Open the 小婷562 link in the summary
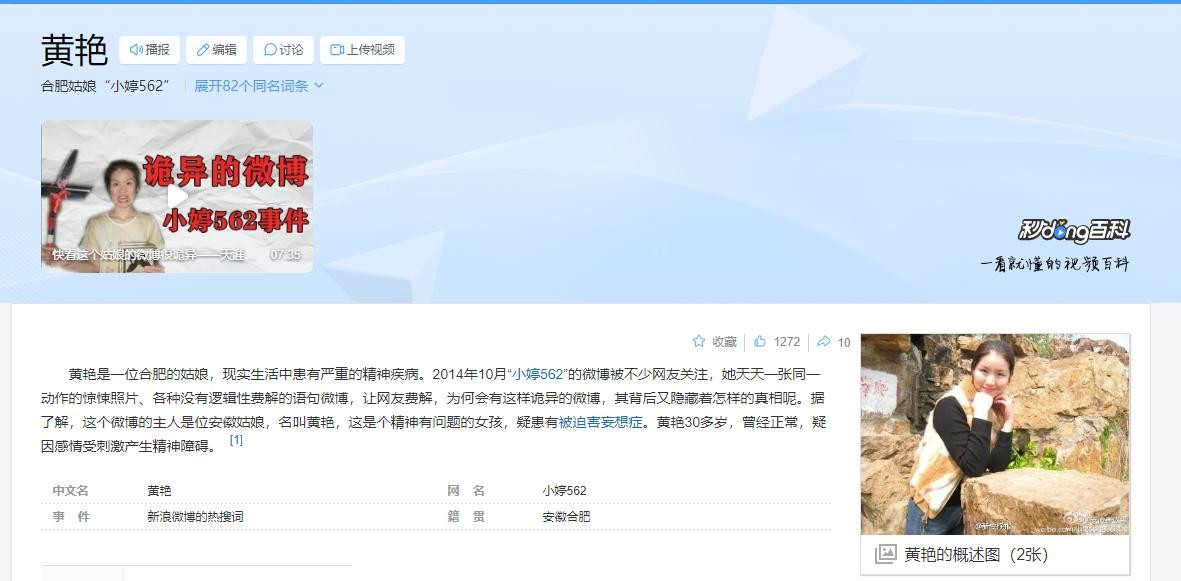 click(x=538, y=374)
